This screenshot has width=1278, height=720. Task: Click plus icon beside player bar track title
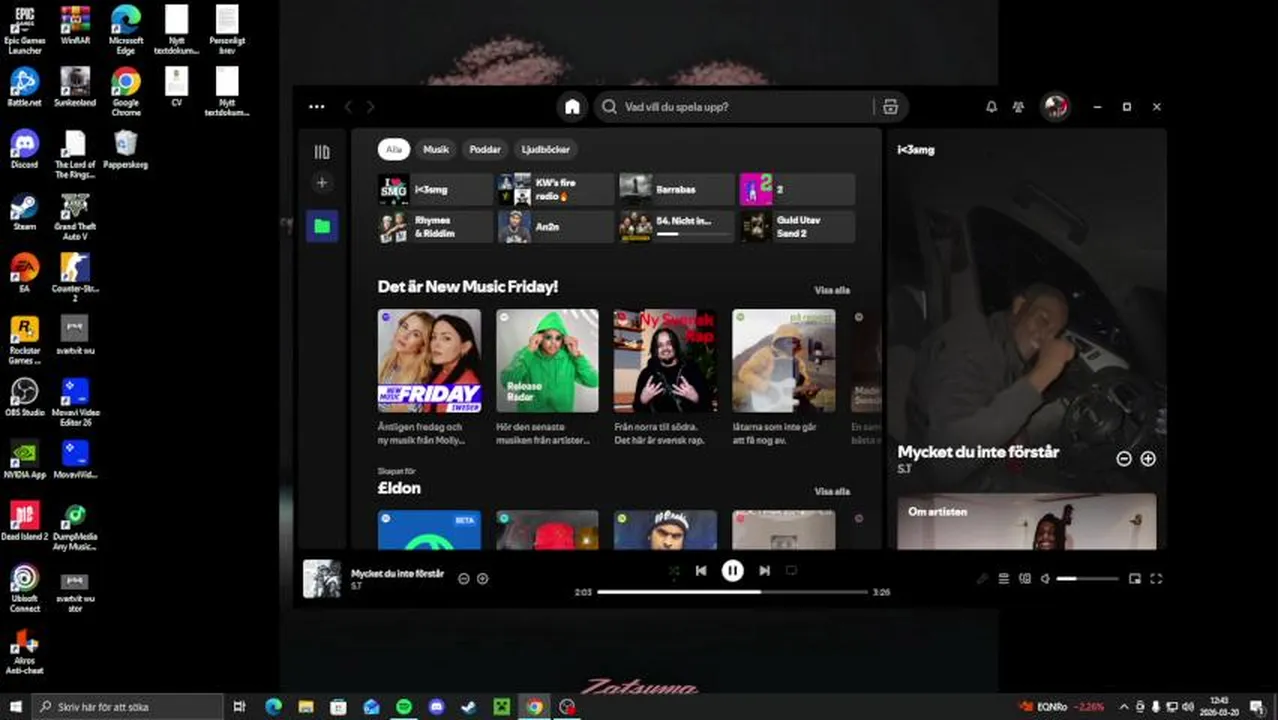482,578
